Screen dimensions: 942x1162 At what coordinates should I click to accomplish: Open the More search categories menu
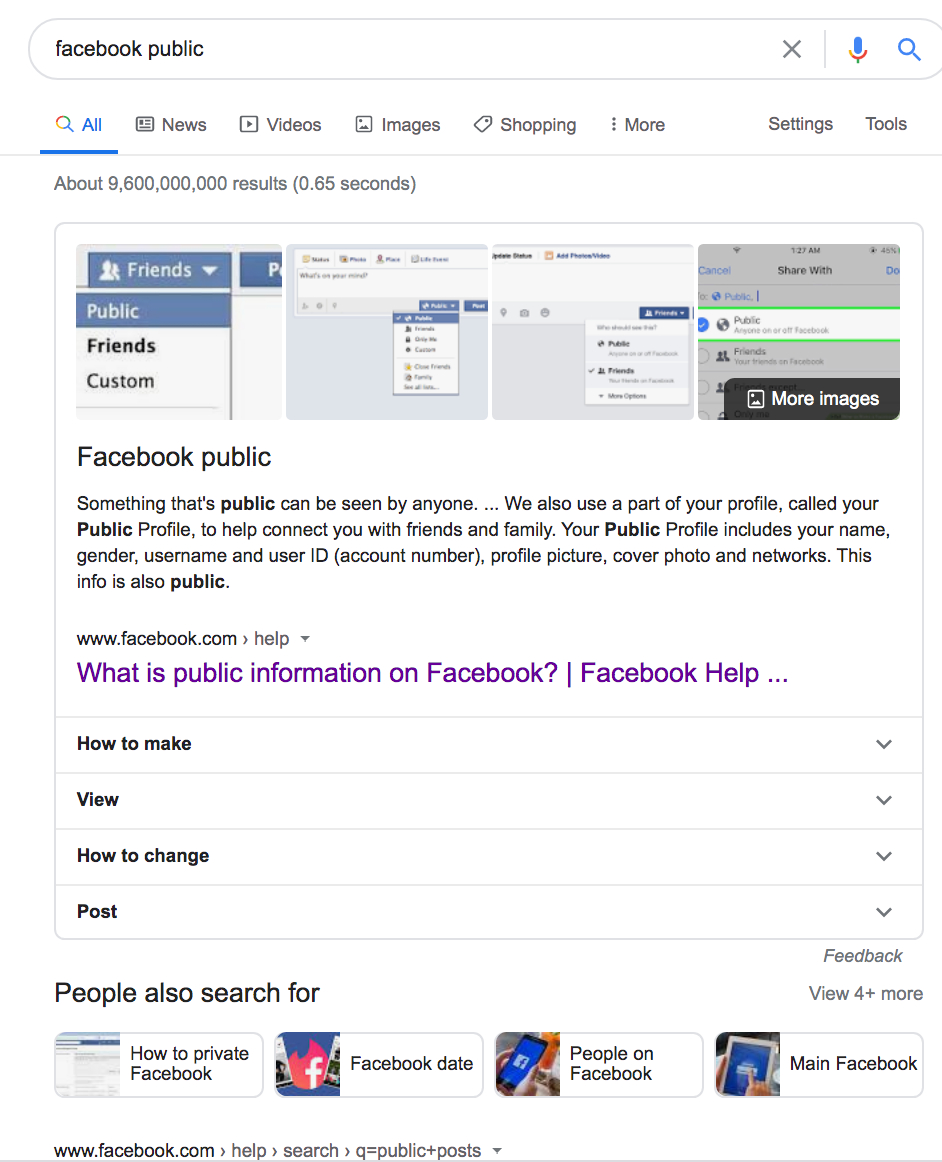coord(637,124)
